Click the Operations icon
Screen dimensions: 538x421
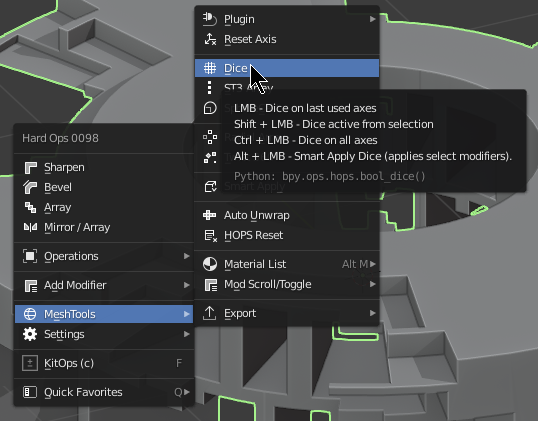[30, 256]
